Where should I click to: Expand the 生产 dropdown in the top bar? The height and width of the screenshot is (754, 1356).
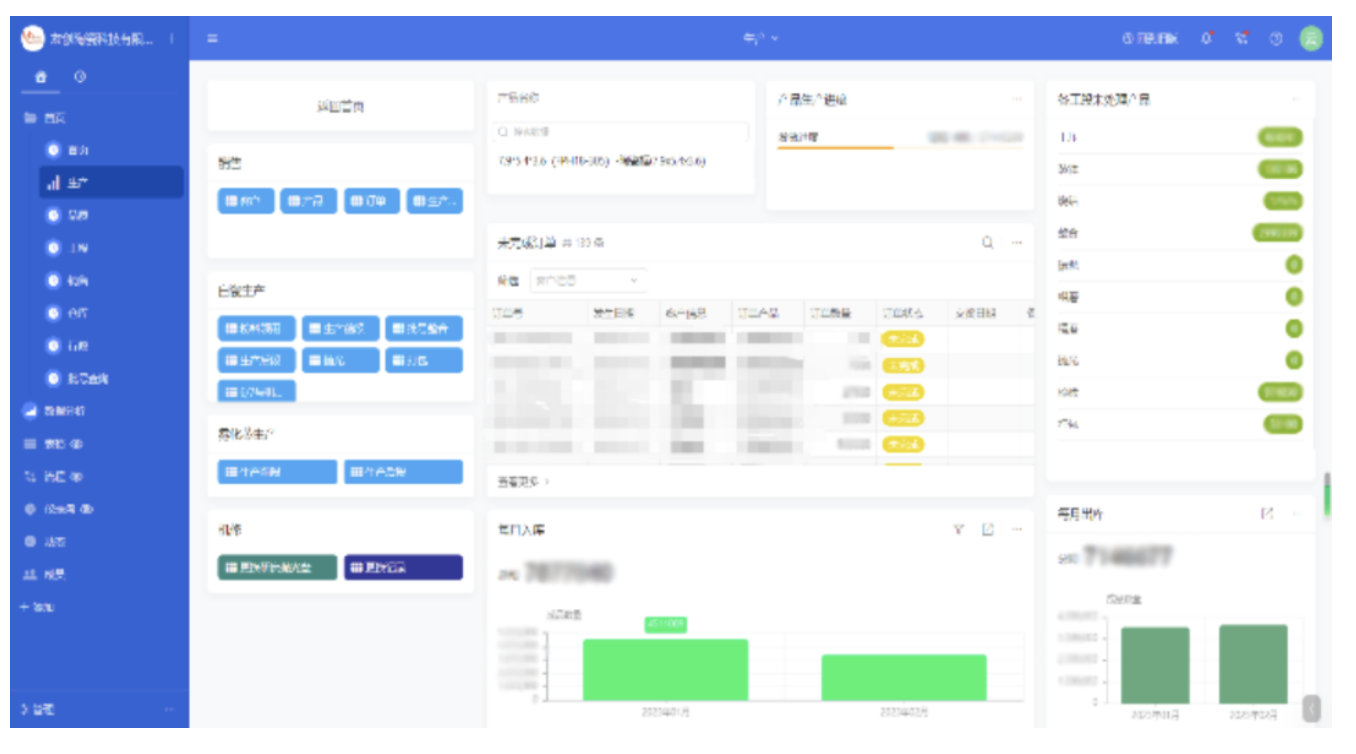760,38
